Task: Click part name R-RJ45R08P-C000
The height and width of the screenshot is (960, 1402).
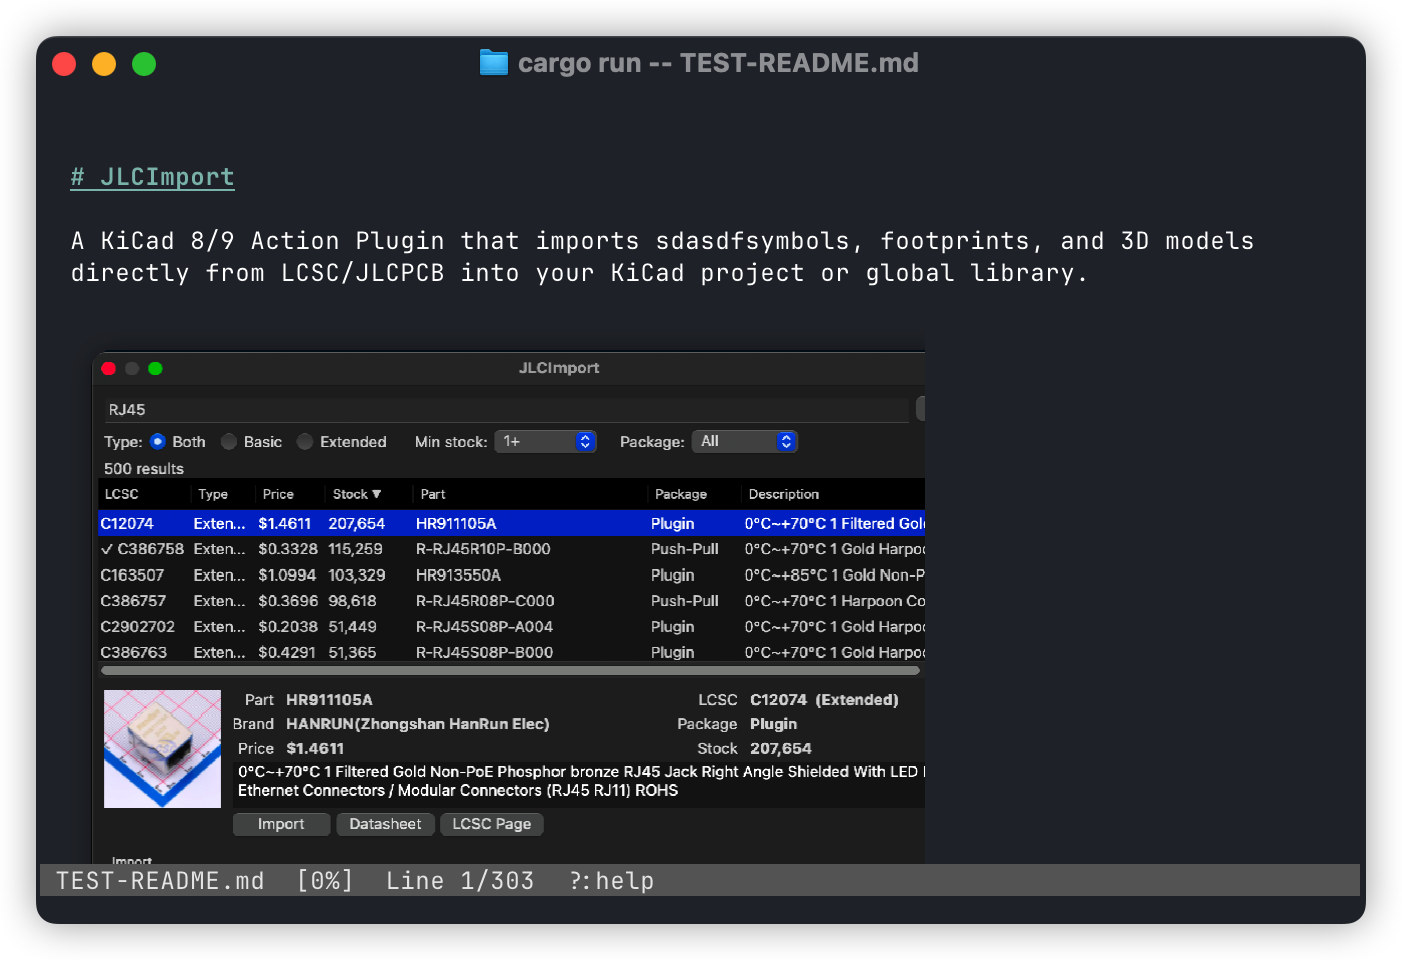Action: (x=485, y=601)
